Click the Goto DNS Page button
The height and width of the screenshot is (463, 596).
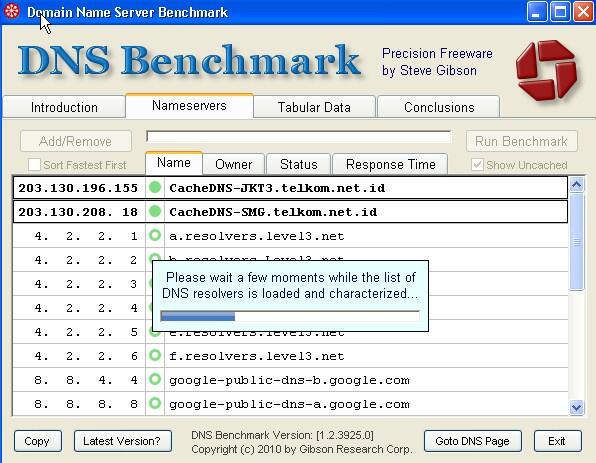472,441
